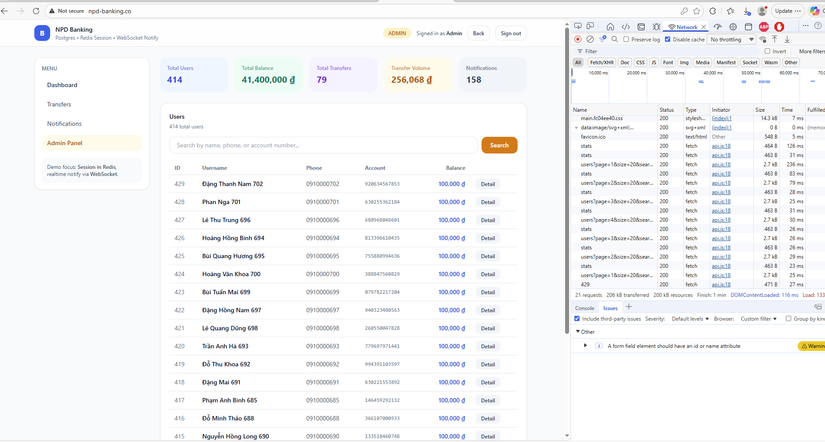Open Transfers in the sidebar menu
825x442 pixels.
[x=59, y=104]
